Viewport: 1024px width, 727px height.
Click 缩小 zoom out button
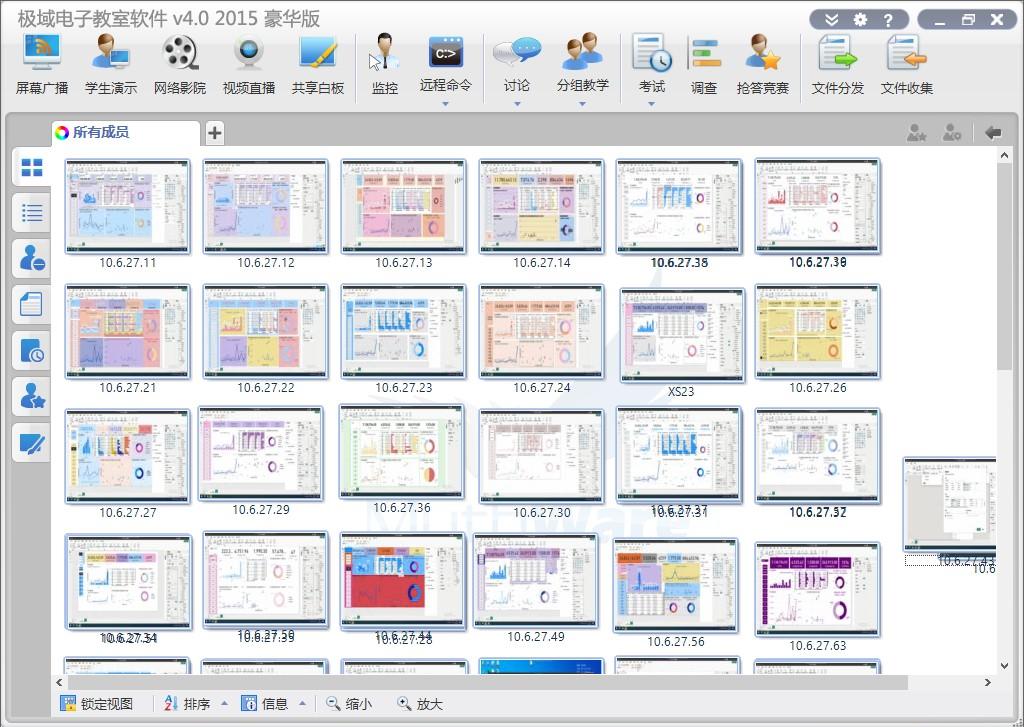click(x=348, y=704)
